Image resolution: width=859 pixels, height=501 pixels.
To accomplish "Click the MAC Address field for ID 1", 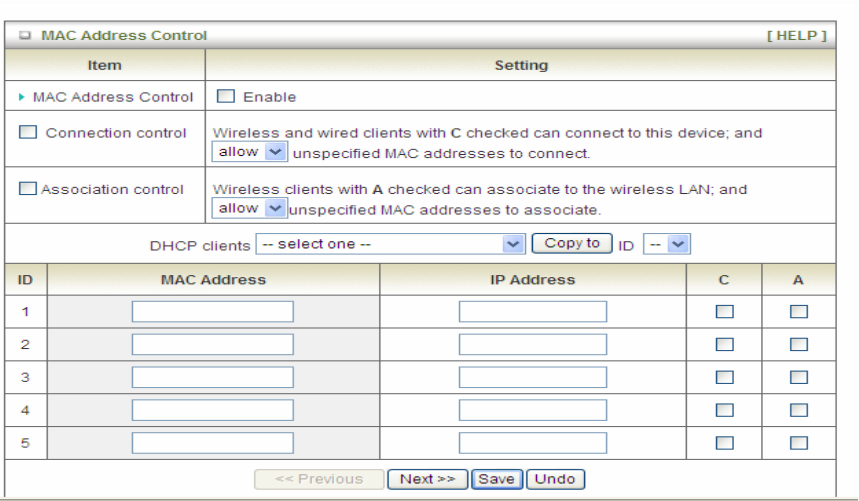I will [212, 312].
